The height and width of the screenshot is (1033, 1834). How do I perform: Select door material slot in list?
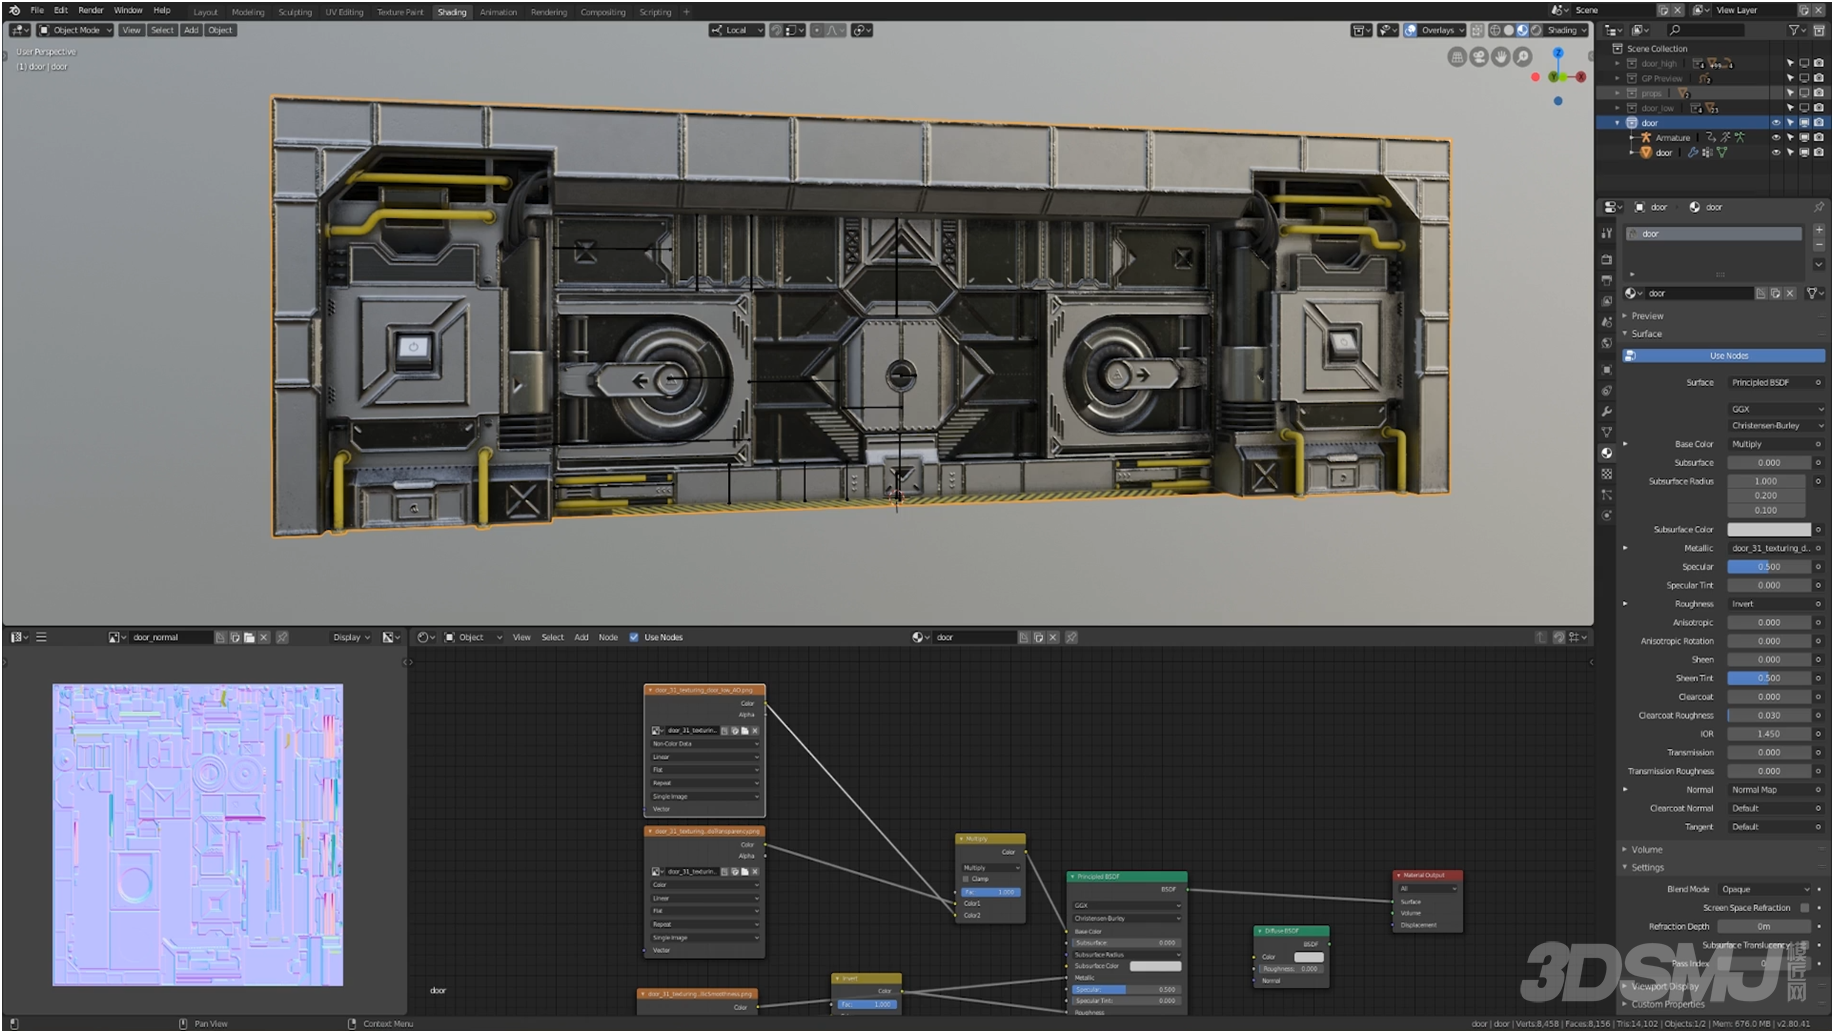tap(1714, 234)
